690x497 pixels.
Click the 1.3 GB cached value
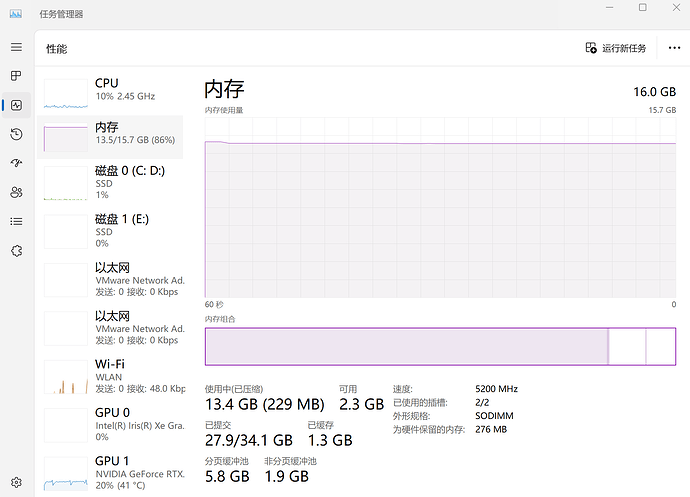click(x=330, y=440)
